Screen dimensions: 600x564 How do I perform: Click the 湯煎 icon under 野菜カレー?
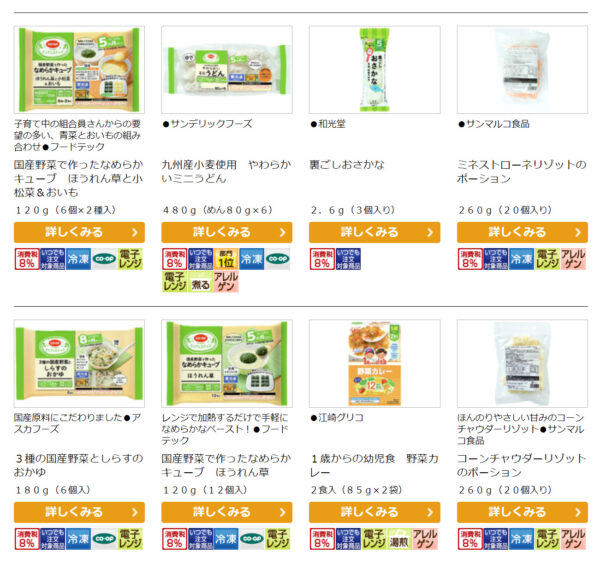[x=399, y=539]
